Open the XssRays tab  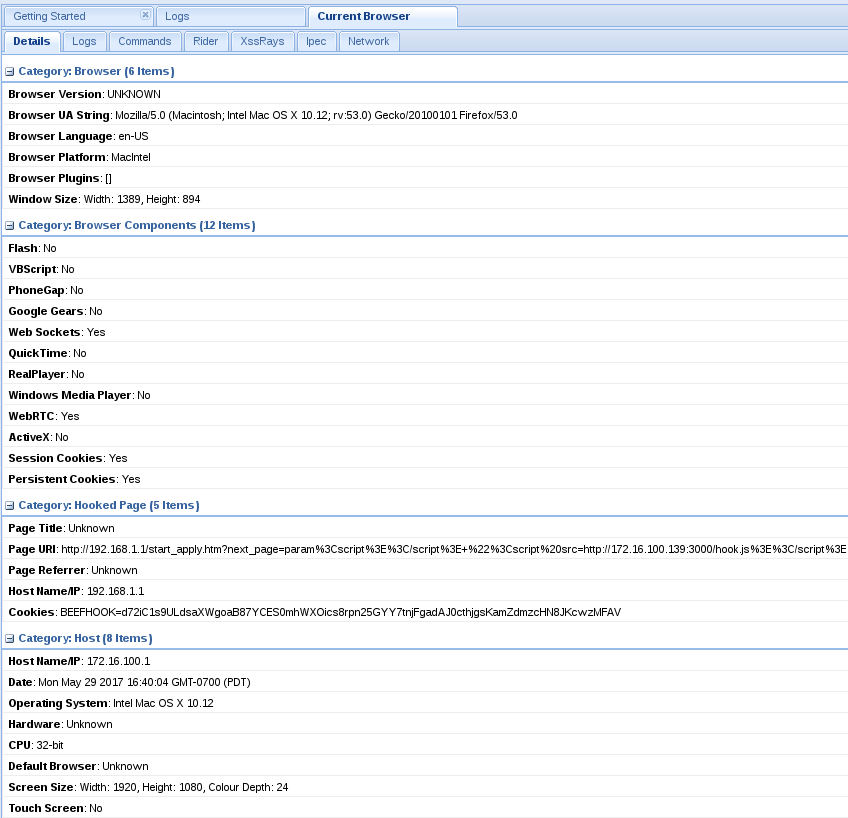pyautogui.click(x=262, y=41)
